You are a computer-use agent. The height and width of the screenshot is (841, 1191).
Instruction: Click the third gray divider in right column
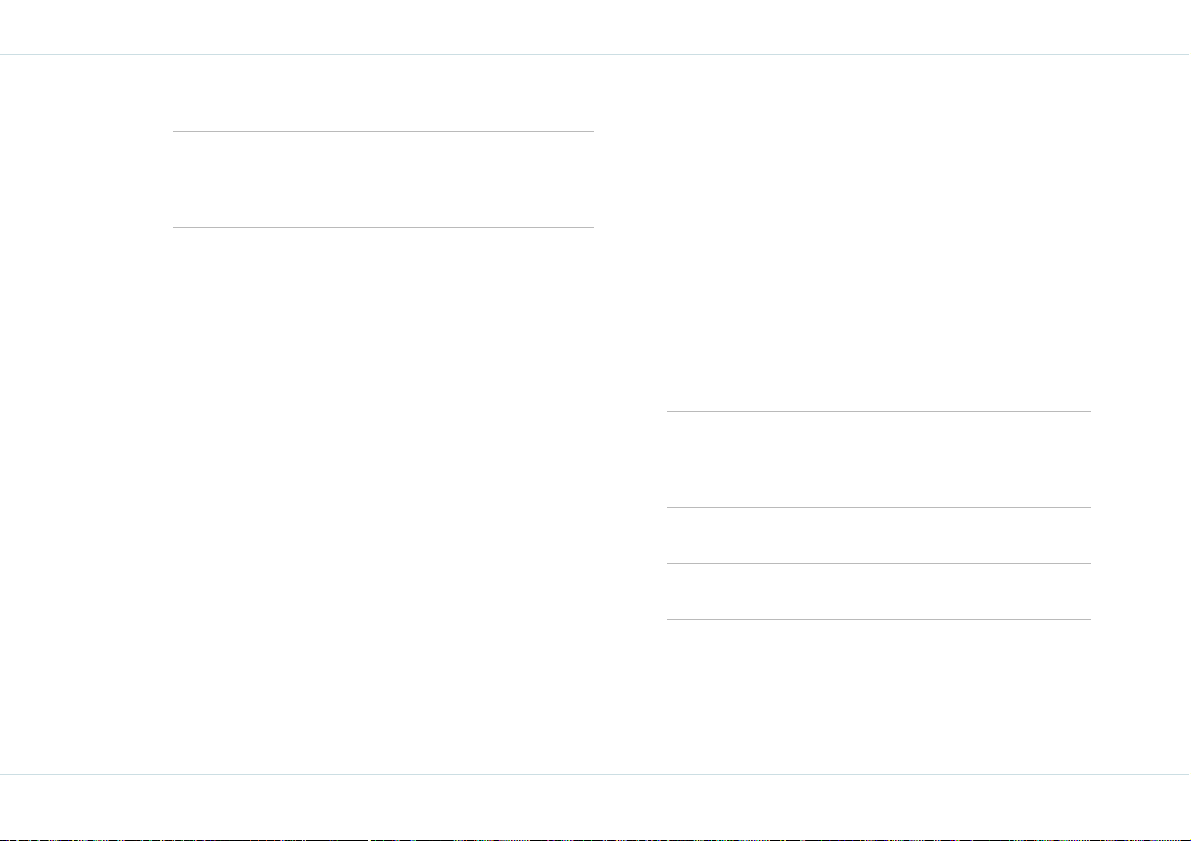click(879, 564)
